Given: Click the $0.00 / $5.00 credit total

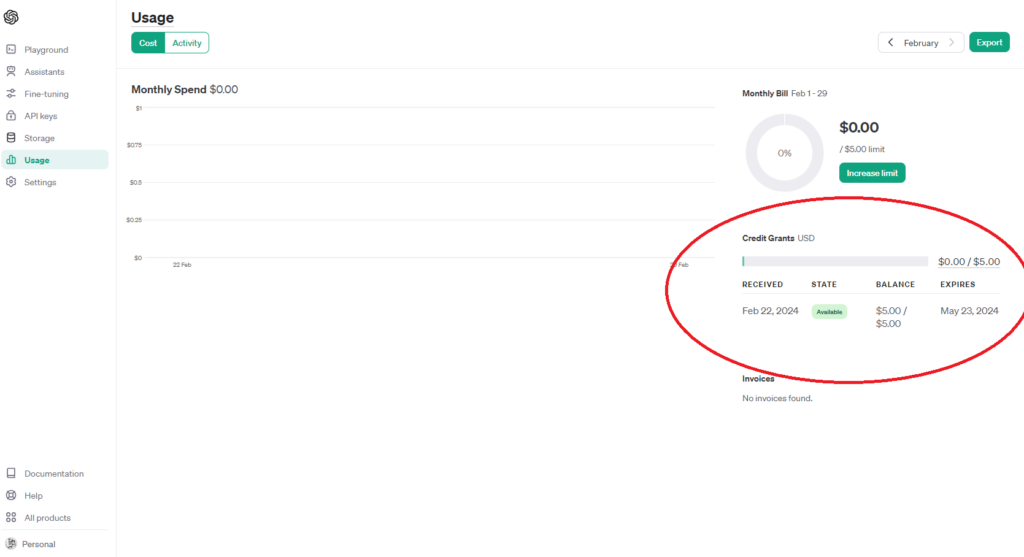Looking at the screenshot, I should 968,262.
